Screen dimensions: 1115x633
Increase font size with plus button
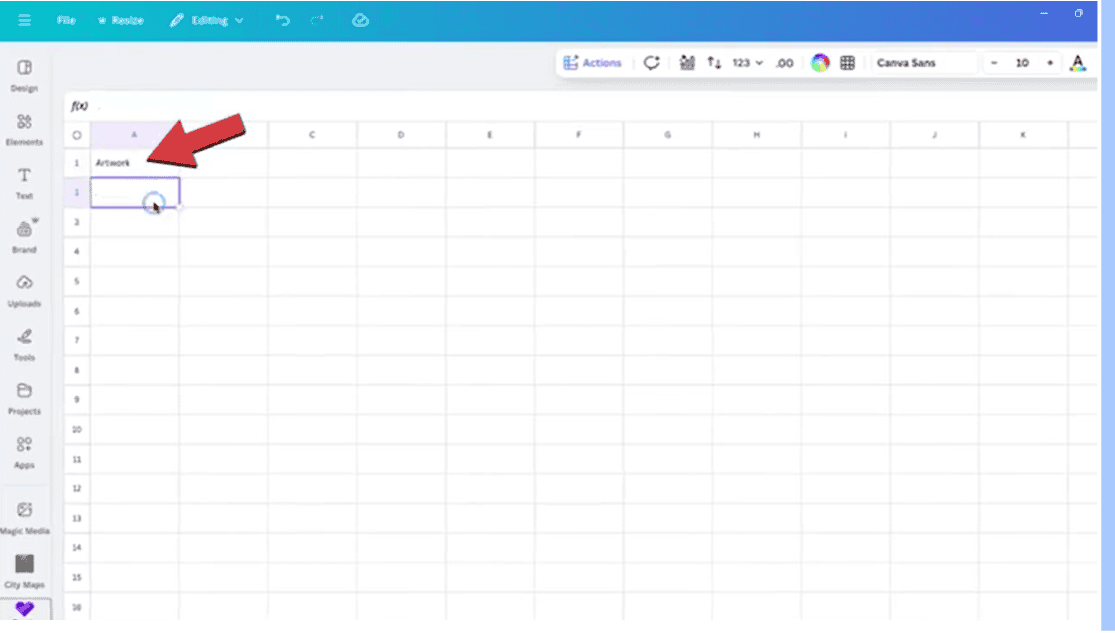click(1050, 63)
